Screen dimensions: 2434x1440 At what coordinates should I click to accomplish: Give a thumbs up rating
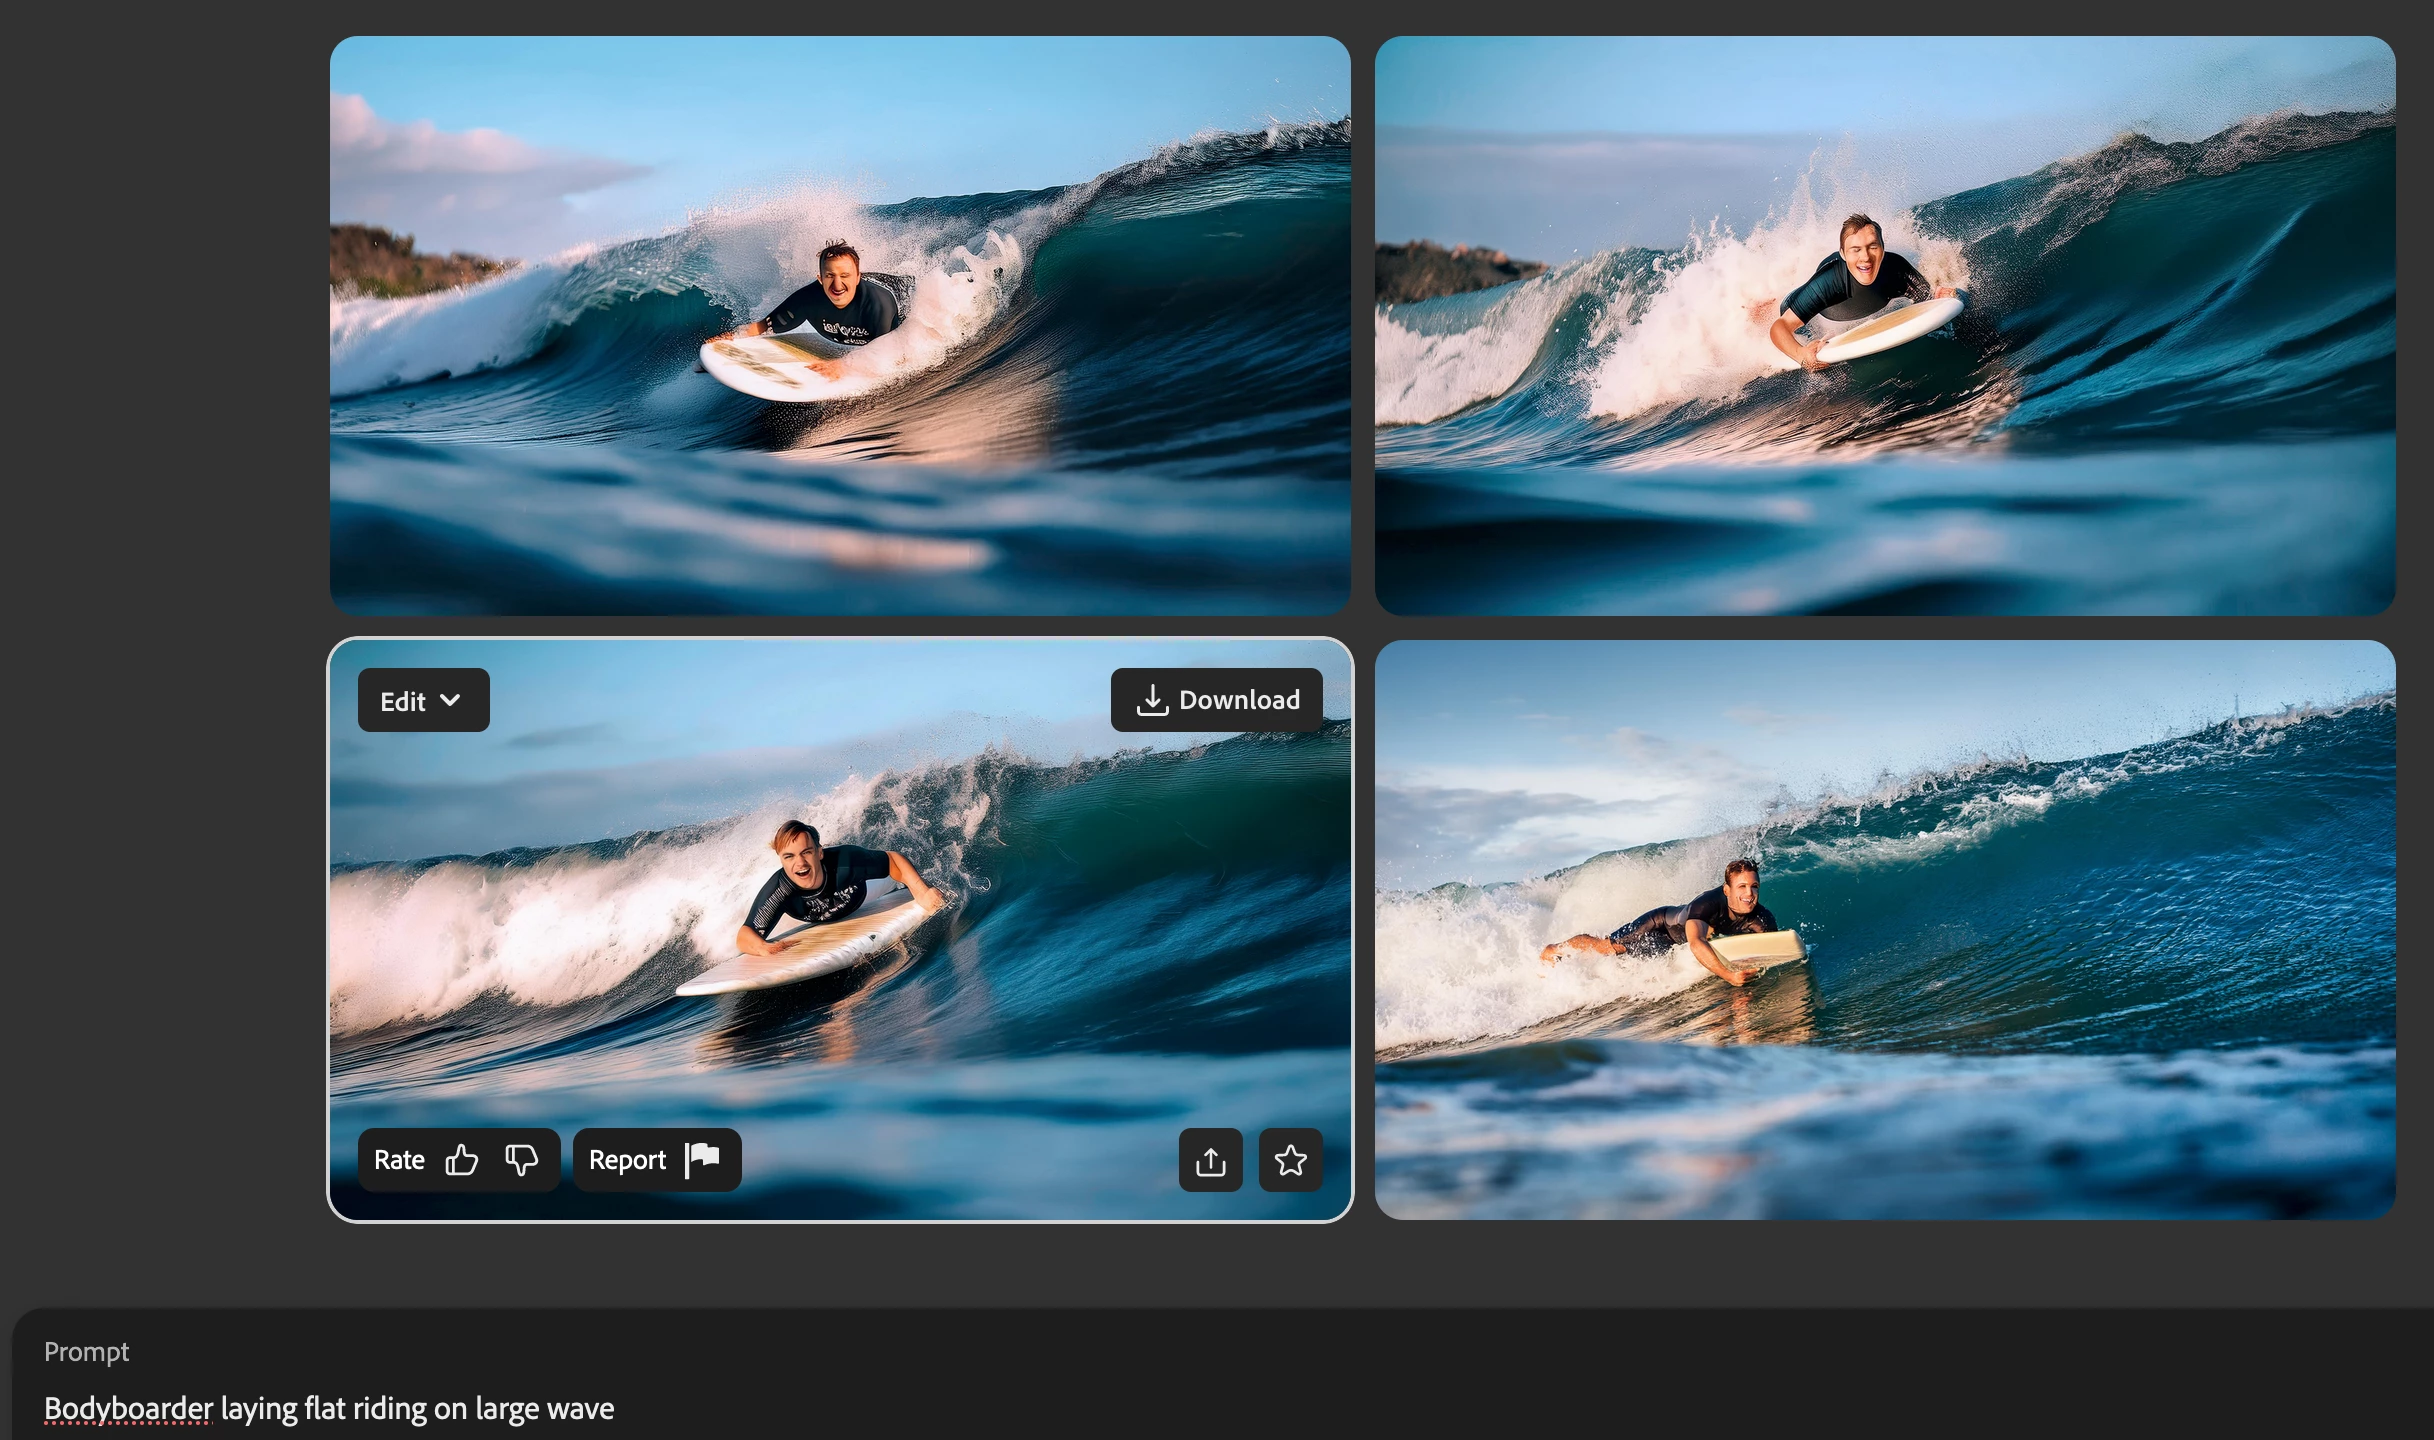tap(461, 1160)
